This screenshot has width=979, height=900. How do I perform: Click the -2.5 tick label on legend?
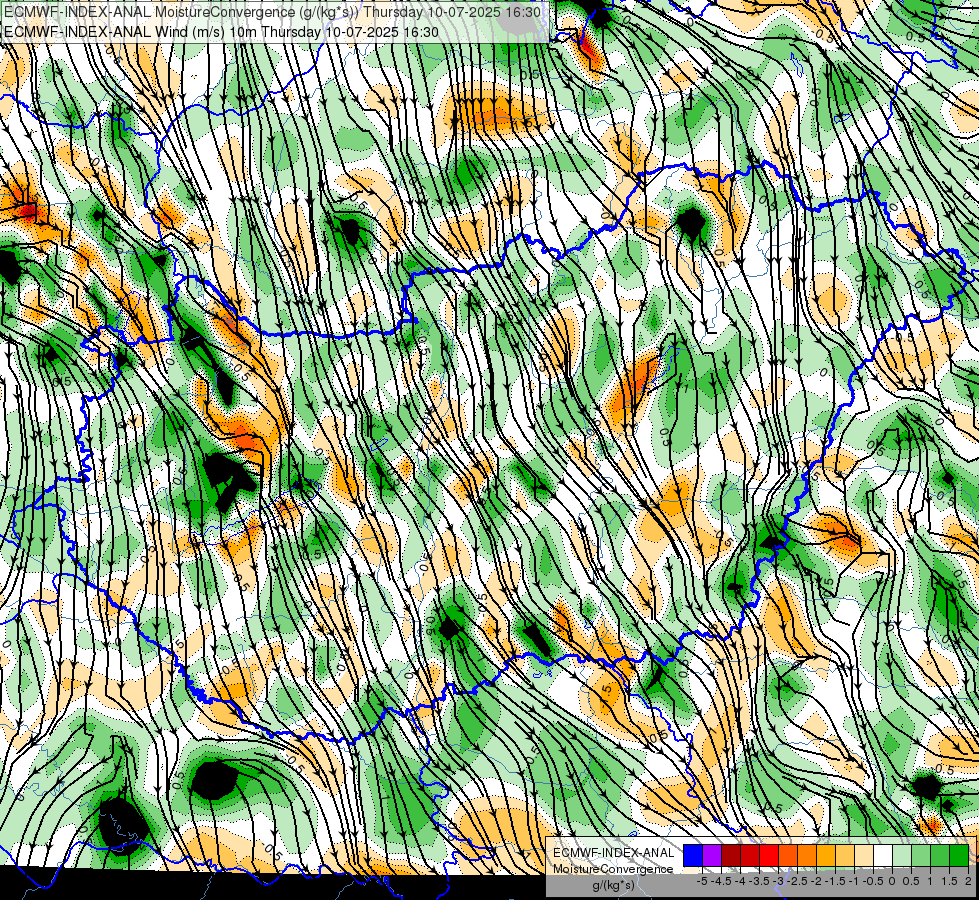point(797,881)
